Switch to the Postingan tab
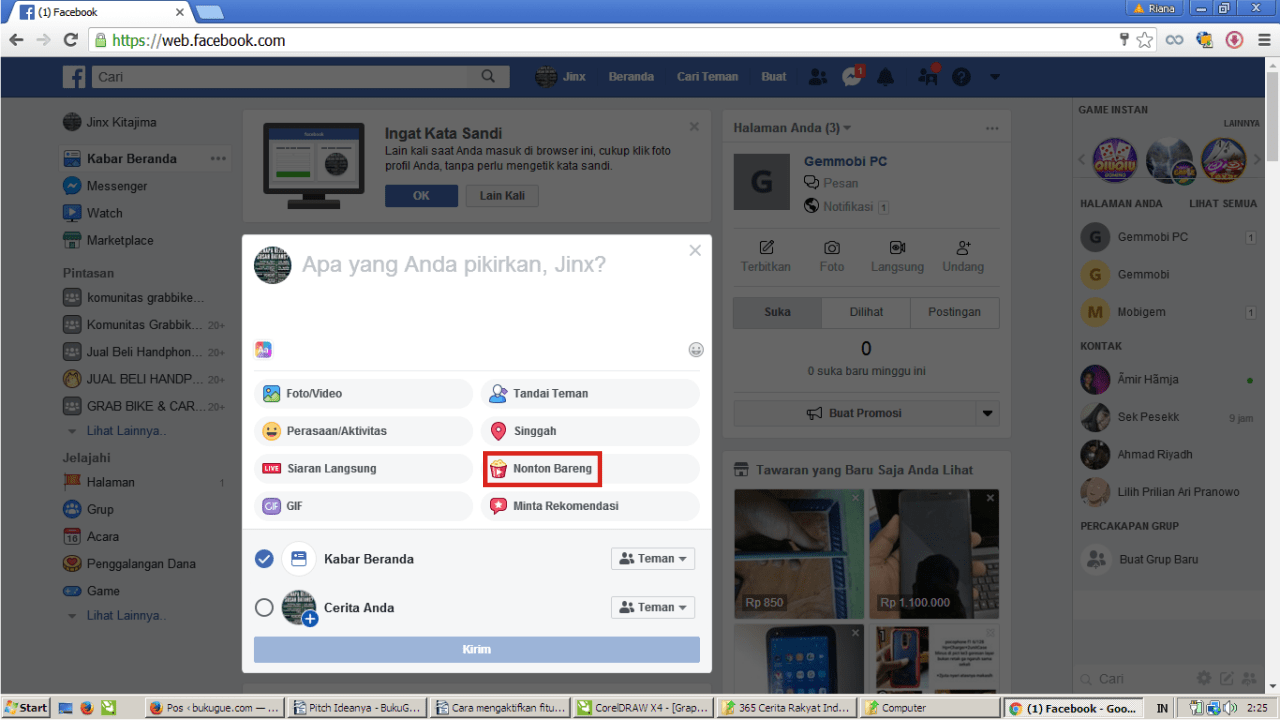 (954, 312)
